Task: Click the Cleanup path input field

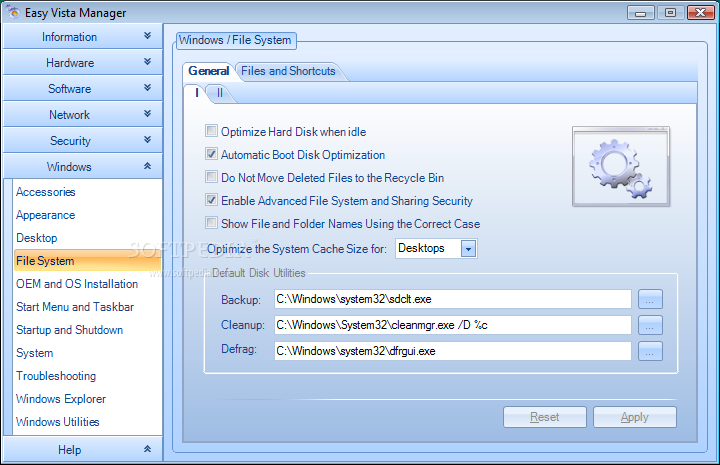Action: pos(453,325)
